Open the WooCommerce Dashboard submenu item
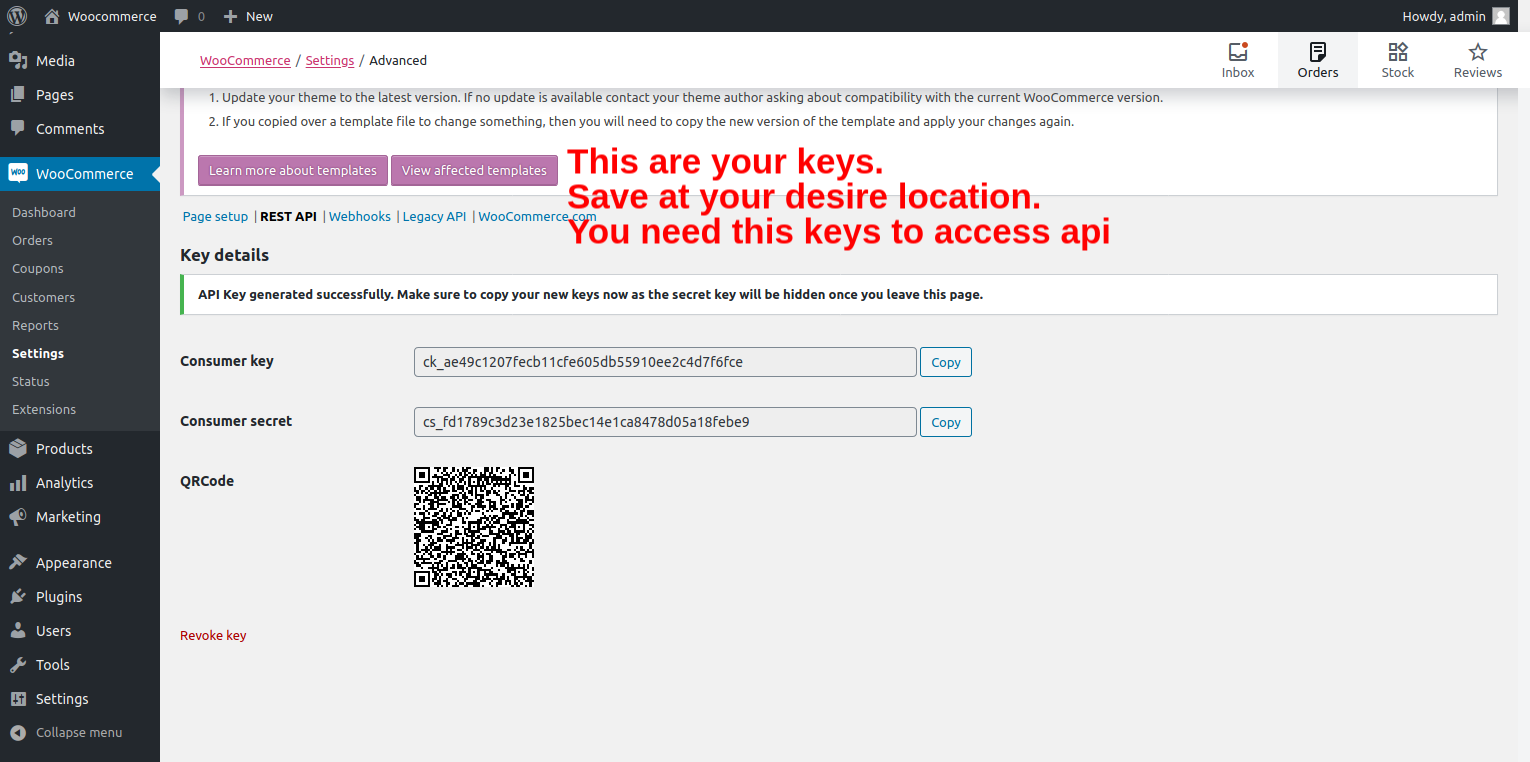This screenshot has height=762, width=1530. 44,212
